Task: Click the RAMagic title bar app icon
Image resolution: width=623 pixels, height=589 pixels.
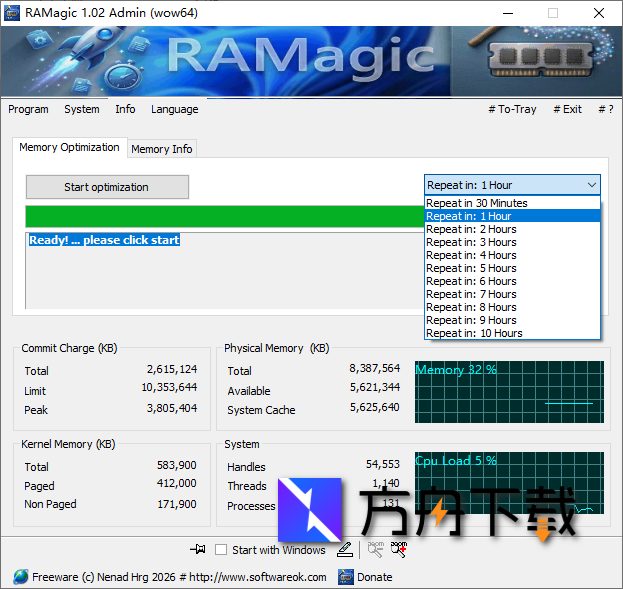Action: [12, 13]
